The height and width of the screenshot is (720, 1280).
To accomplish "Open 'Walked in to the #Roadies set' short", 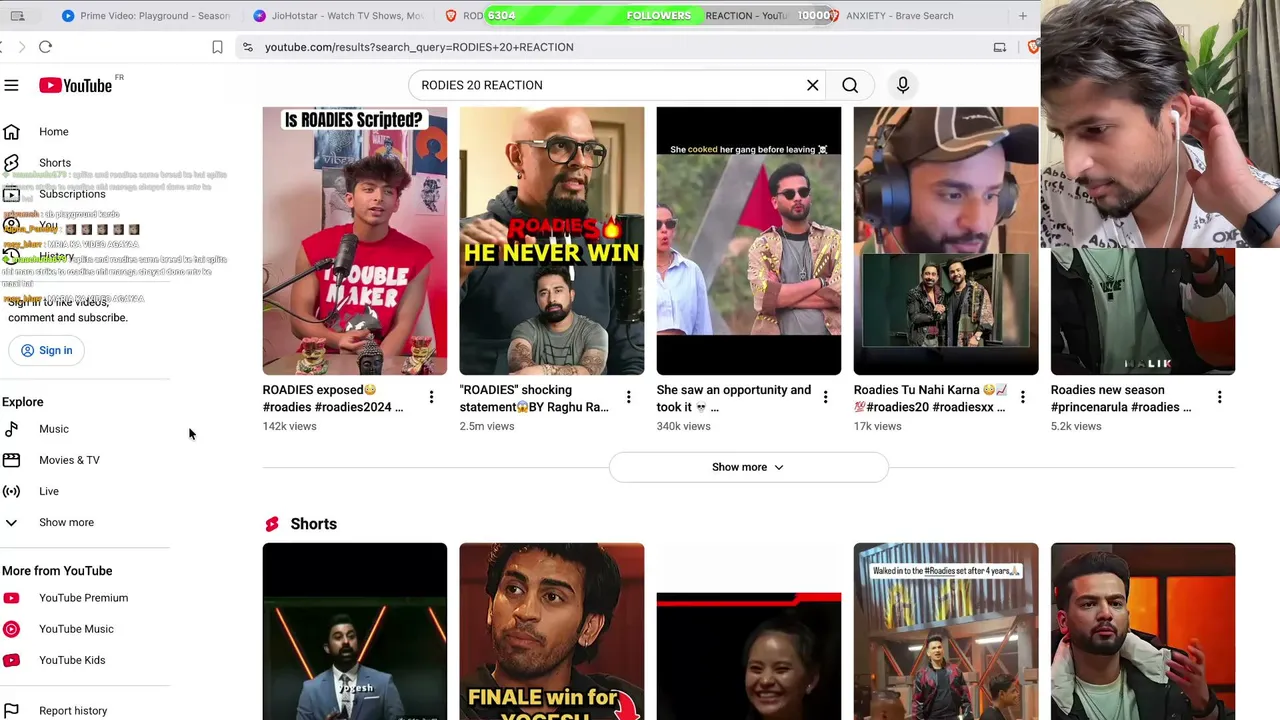I will pos(946,632).
